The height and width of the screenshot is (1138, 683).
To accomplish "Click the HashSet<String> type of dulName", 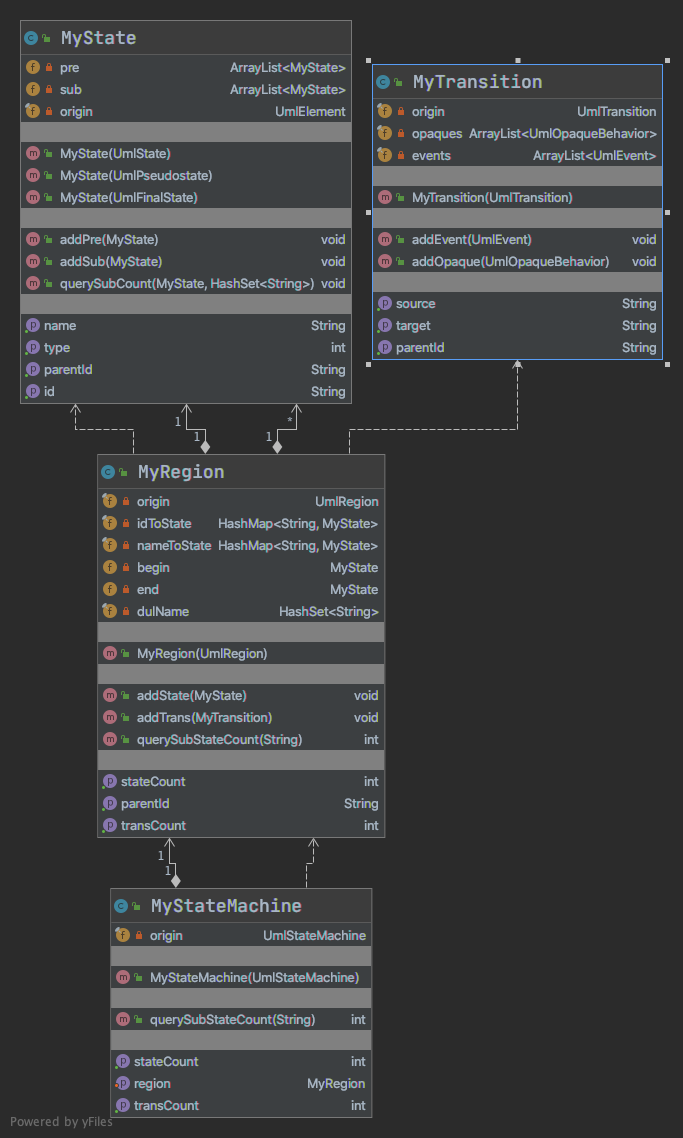I will (329, 612).
